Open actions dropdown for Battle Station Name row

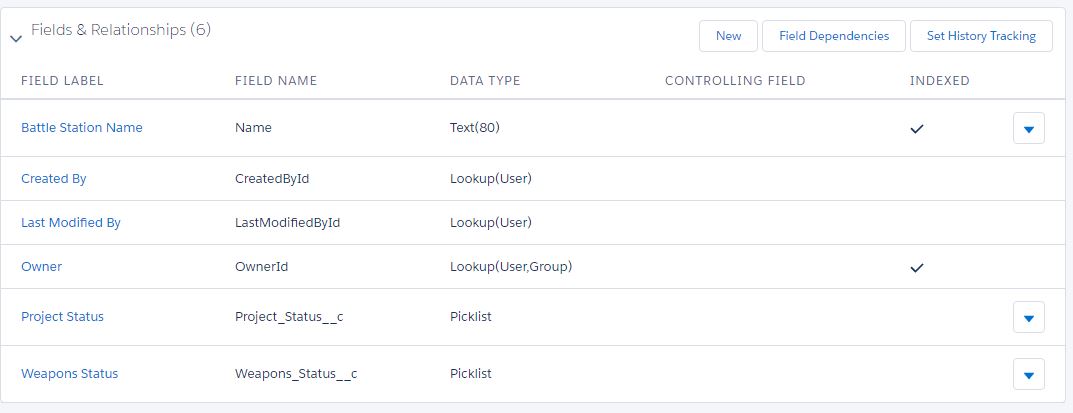point(1029,128)
